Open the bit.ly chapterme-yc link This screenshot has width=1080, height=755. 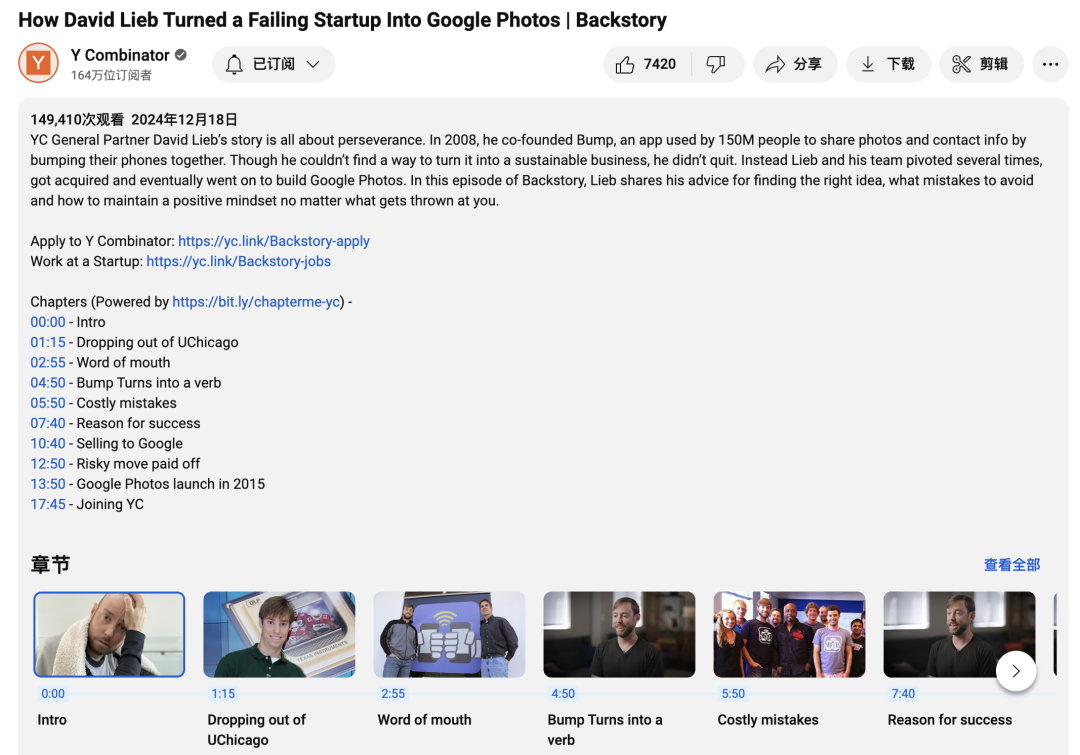pos(256,302)
